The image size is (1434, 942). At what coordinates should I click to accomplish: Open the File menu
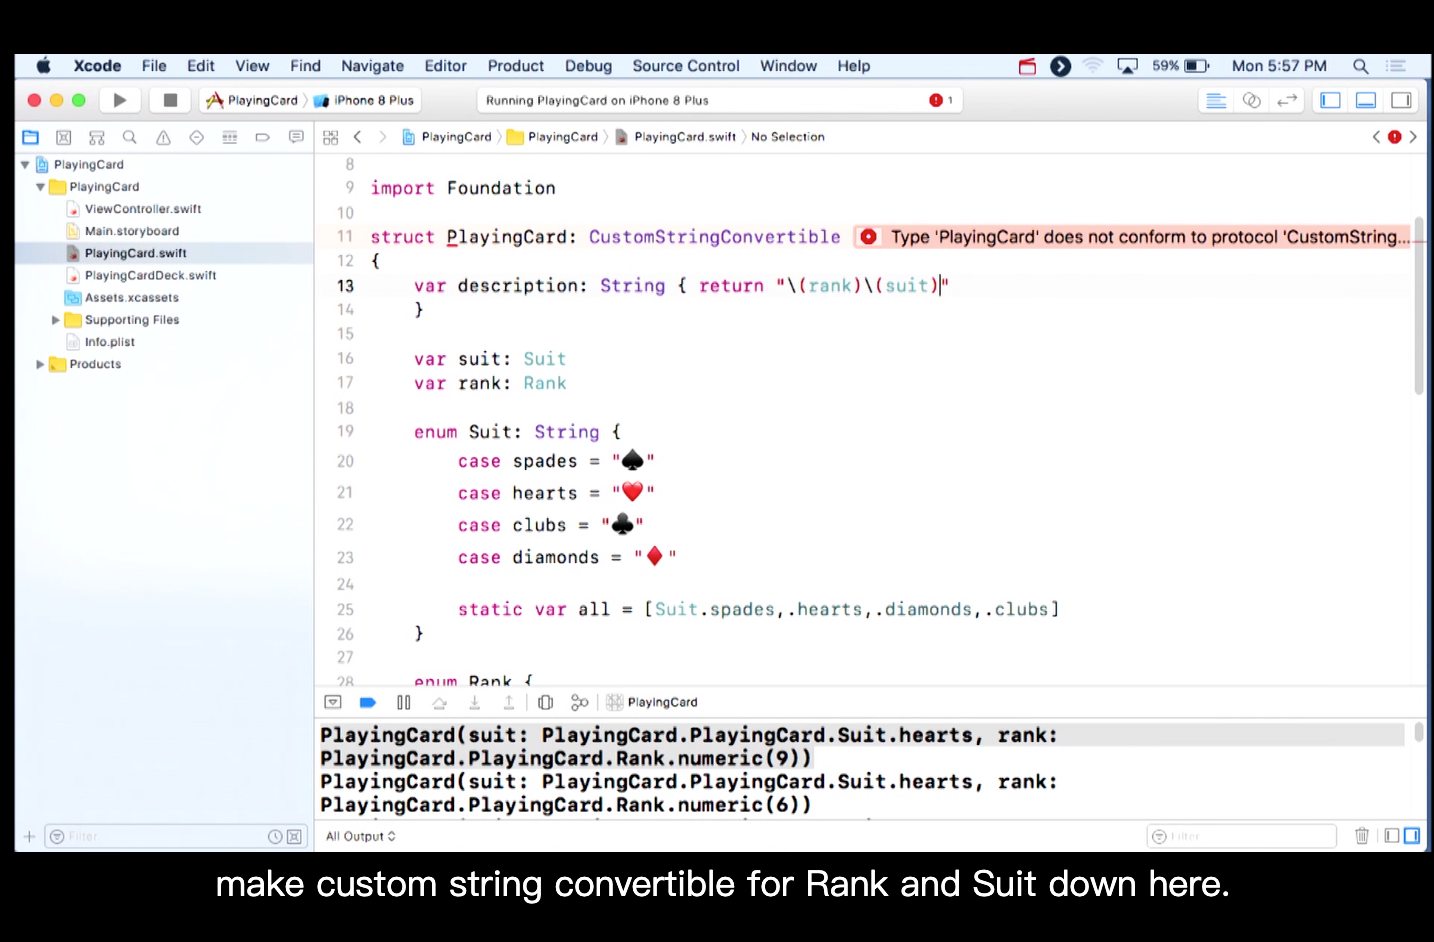[154, 66]
